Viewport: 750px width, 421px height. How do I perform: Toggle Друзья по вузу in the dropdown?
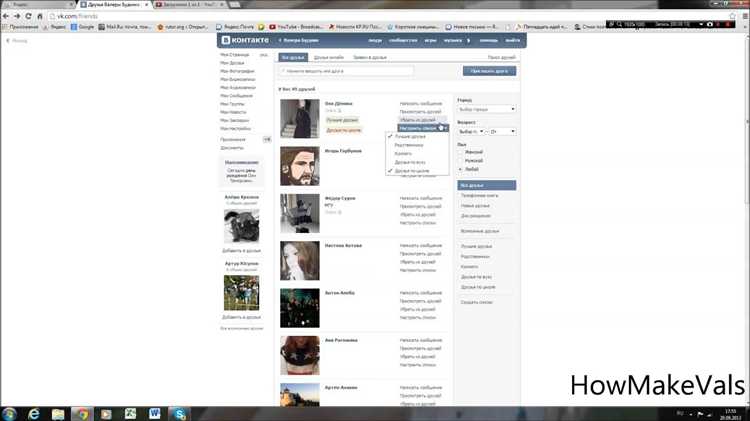pyautogui.click(x=417, y=162)
